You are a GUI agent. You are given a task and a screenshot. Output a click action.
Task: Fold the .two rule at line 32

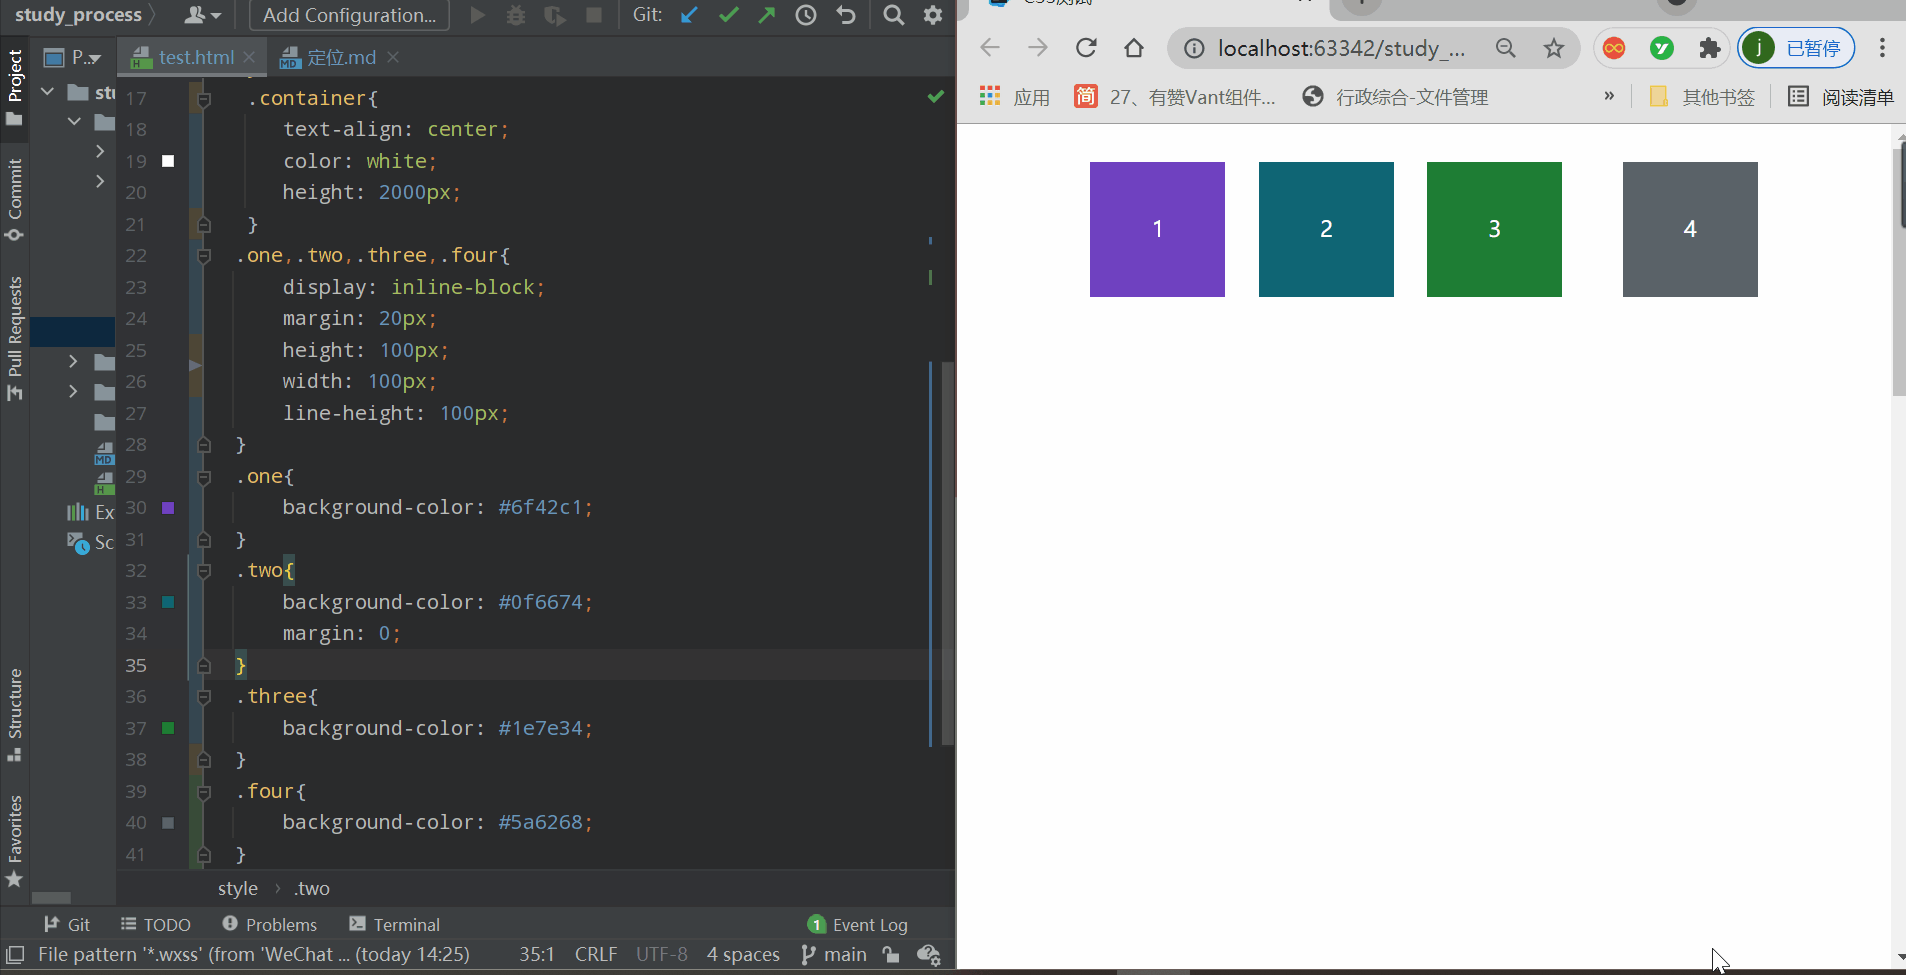click(x=204, y=571)
